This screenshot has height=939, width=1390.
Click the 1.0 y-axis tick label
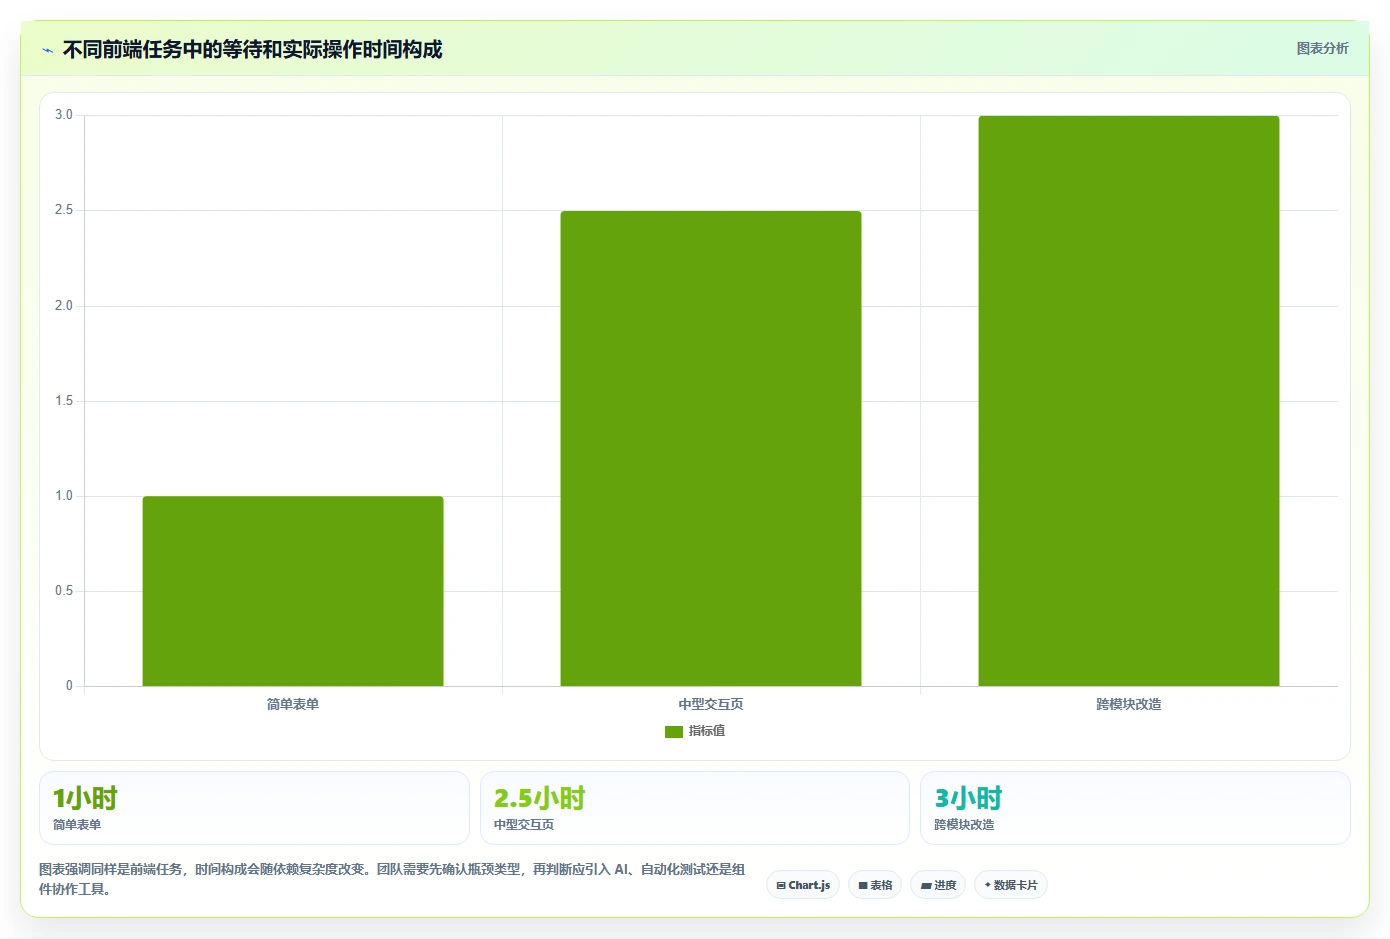[x=64, y=496]
